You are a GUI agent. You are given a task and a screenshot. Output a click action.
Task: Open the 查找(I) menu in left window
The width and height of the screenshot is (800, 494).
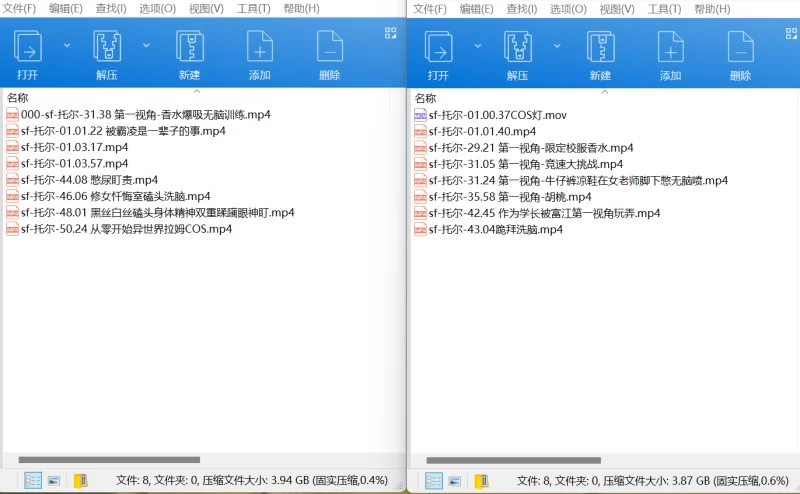(x=111, y=9)
